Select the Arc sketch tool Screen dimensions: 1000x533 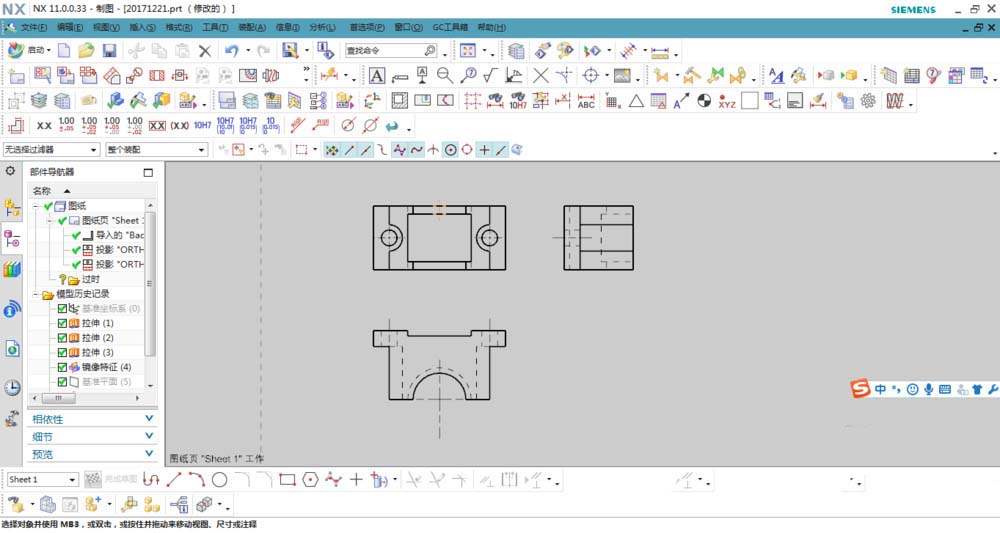[197, 479]
